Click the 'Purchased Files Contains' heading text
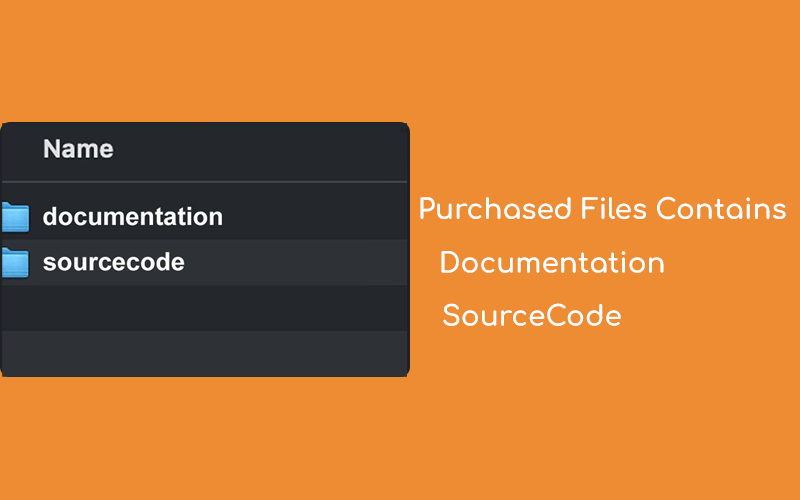The image size is (800, 500). pos(602,210)
